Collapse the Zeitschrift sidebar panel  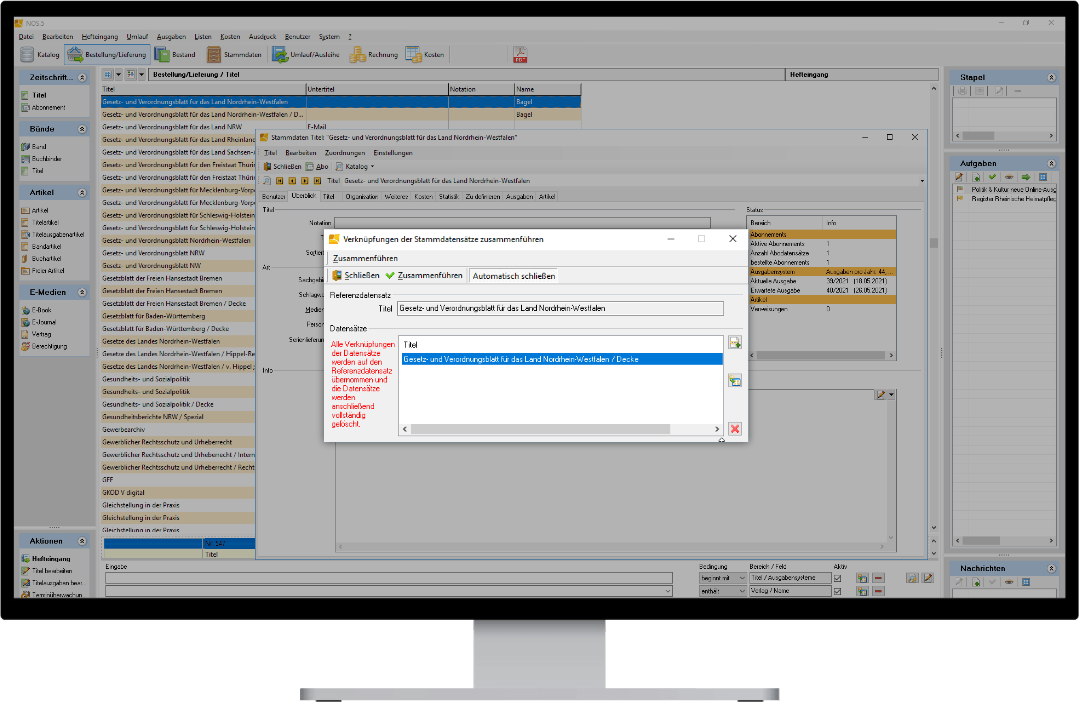pyautogui.click(x=82, y=78)
